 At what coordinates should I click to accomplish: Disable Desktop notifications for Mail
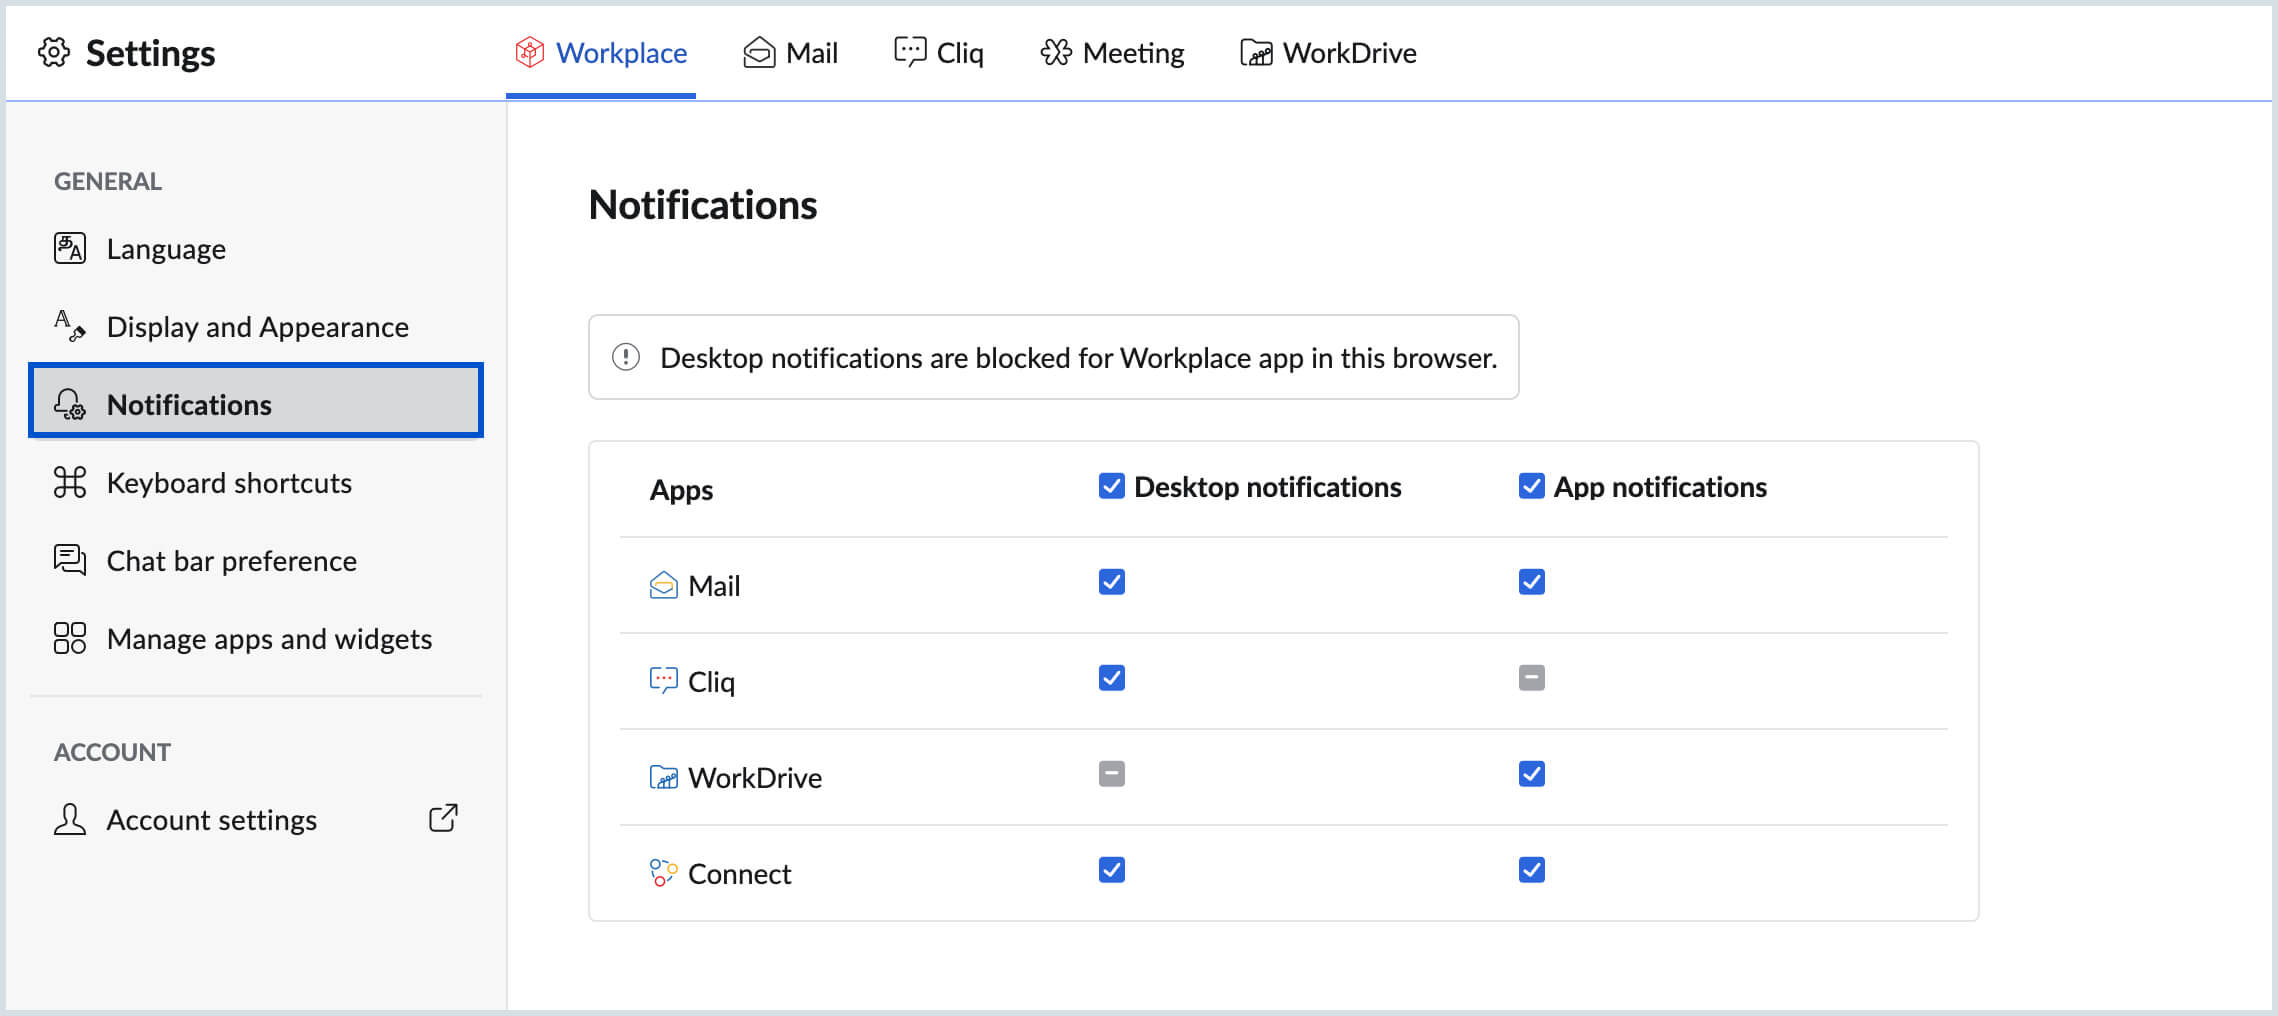[1111, 581]
